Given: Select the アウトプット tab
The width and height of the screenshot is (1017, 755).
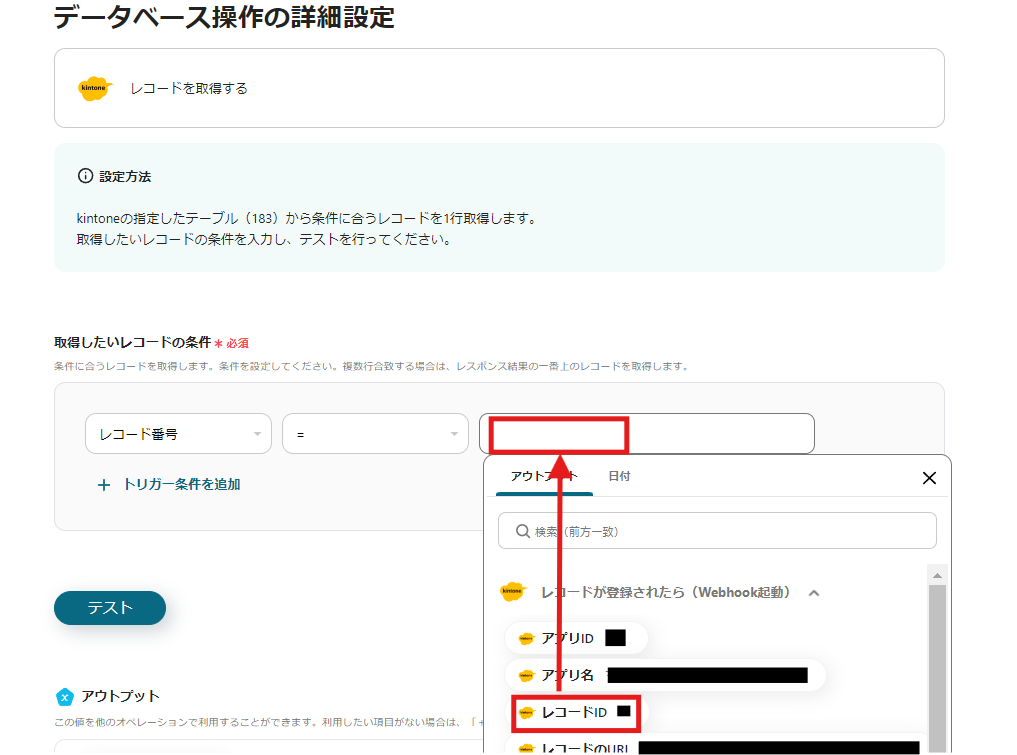Looking at the screenshot, I should [x=541, y=476].
